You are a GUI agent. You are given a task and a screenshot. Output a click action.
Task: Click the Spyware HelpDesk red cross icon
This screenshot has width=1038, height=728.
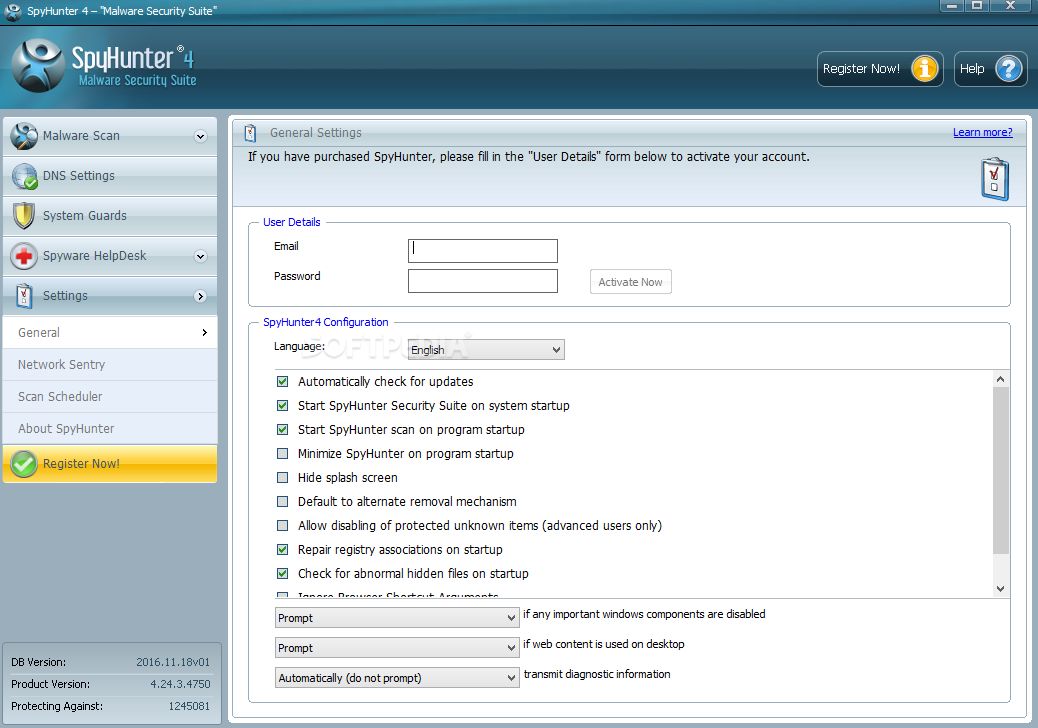click(24, 256)
